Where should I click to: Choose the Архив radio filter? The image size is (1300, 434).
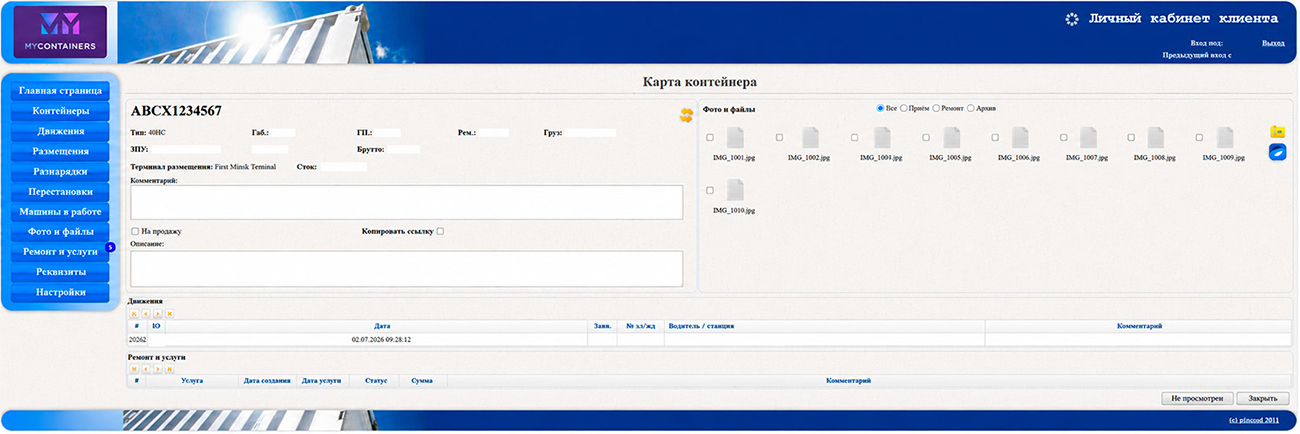point(971,108)
